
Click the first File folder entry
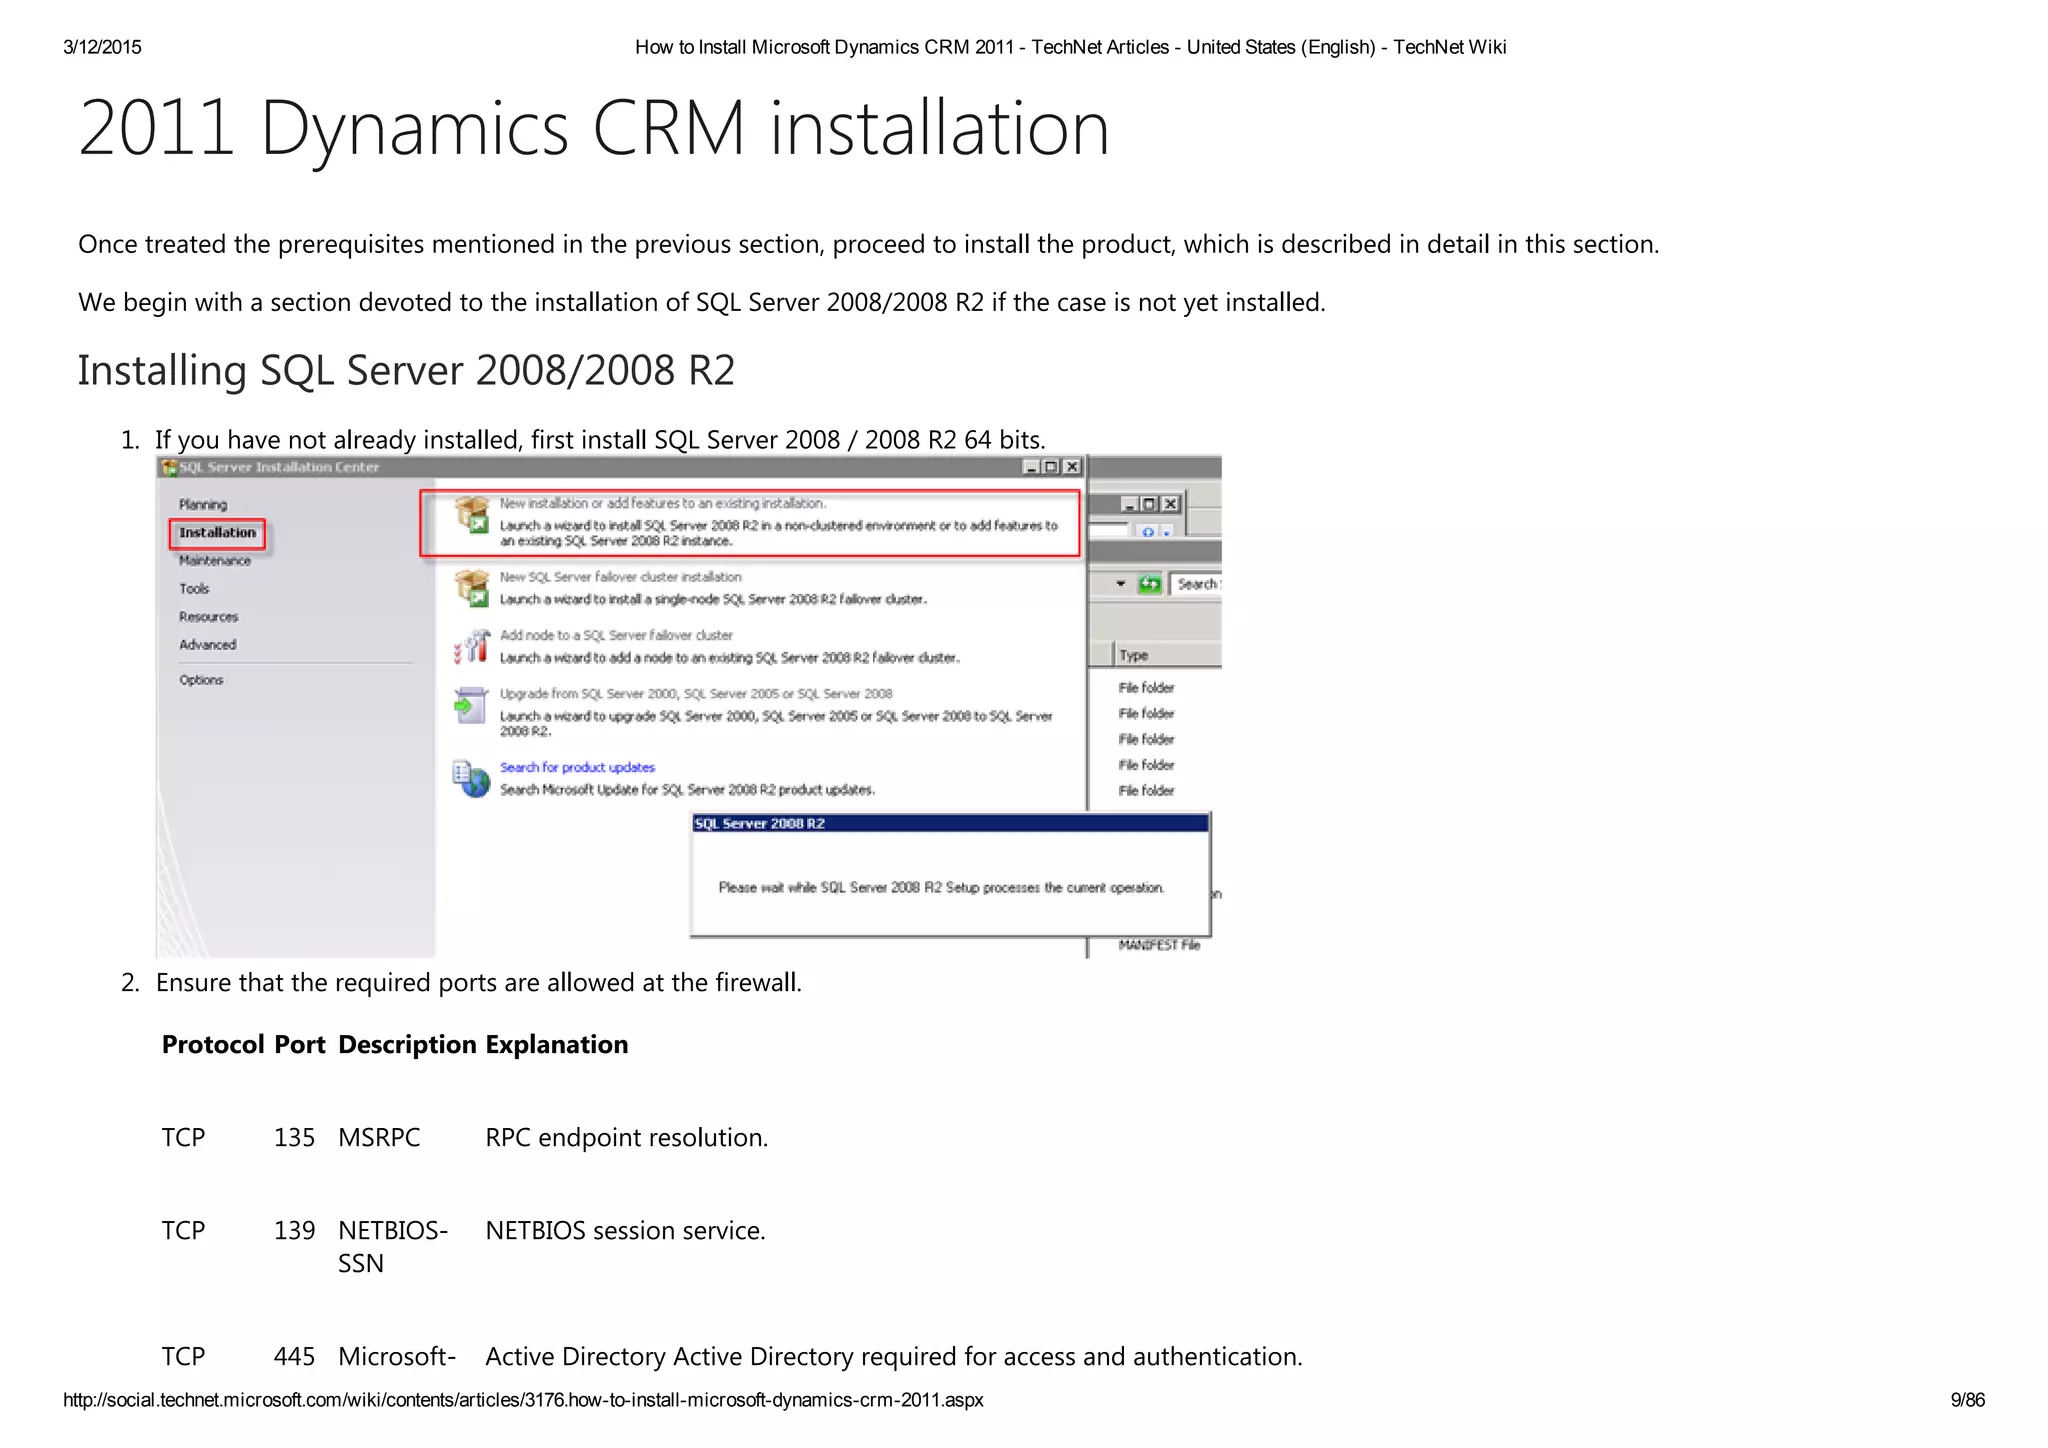pos(1146,688)
